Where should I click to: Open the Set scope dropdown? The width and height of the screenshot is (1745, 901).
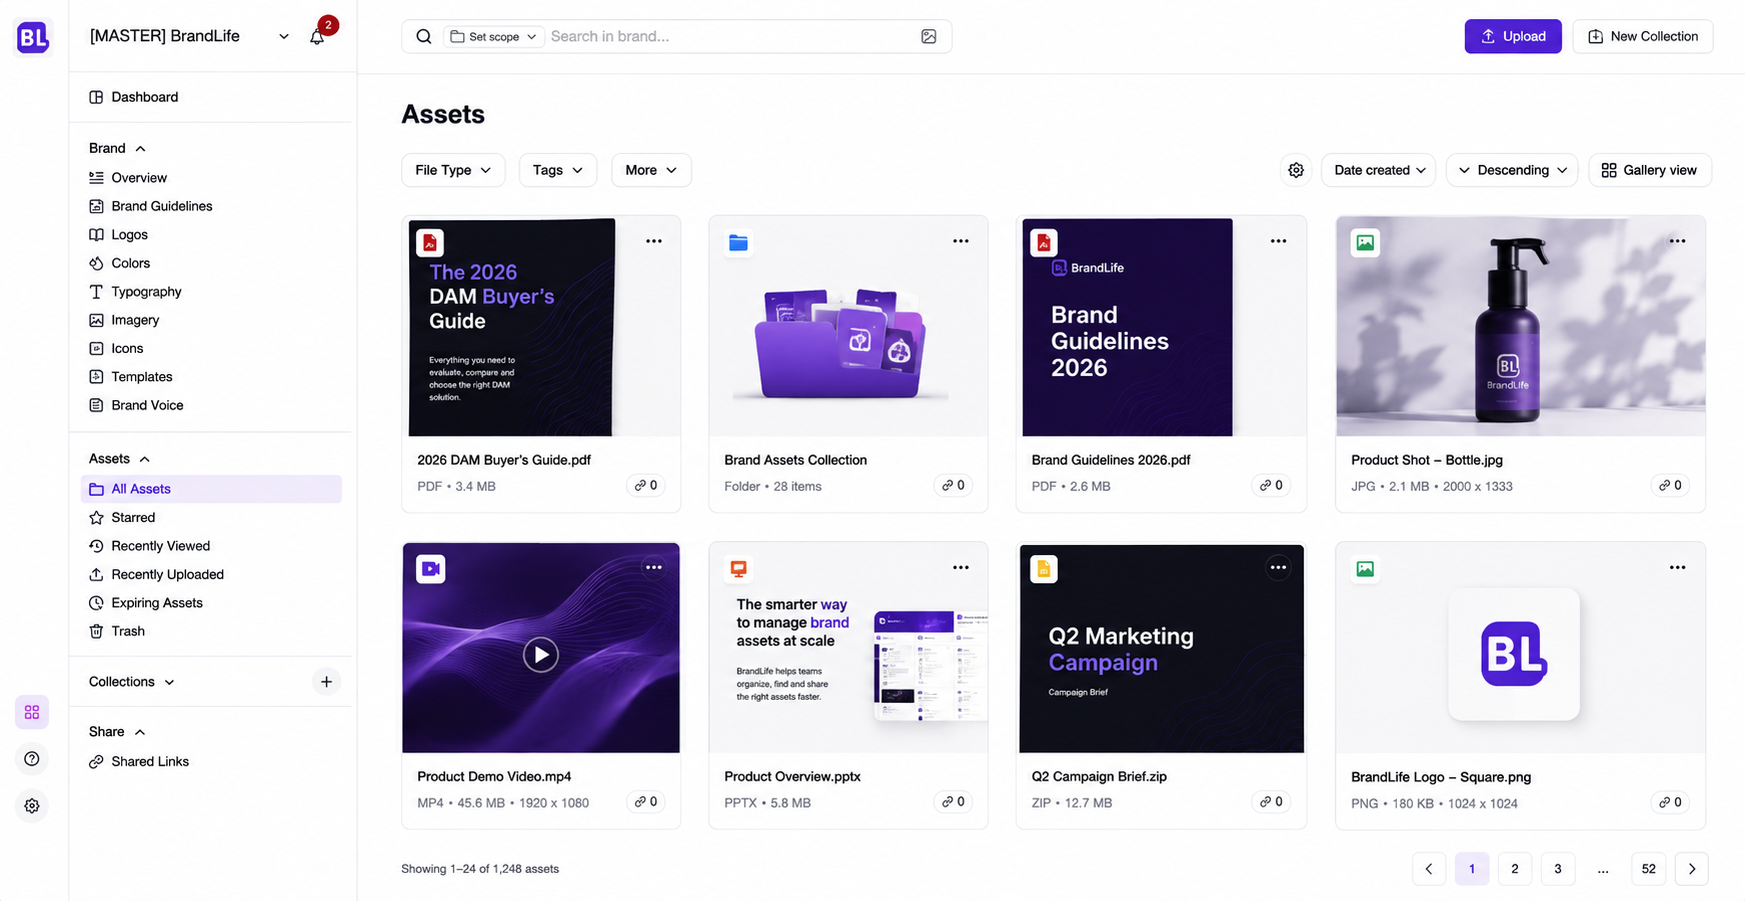click(x=493, y=36)
